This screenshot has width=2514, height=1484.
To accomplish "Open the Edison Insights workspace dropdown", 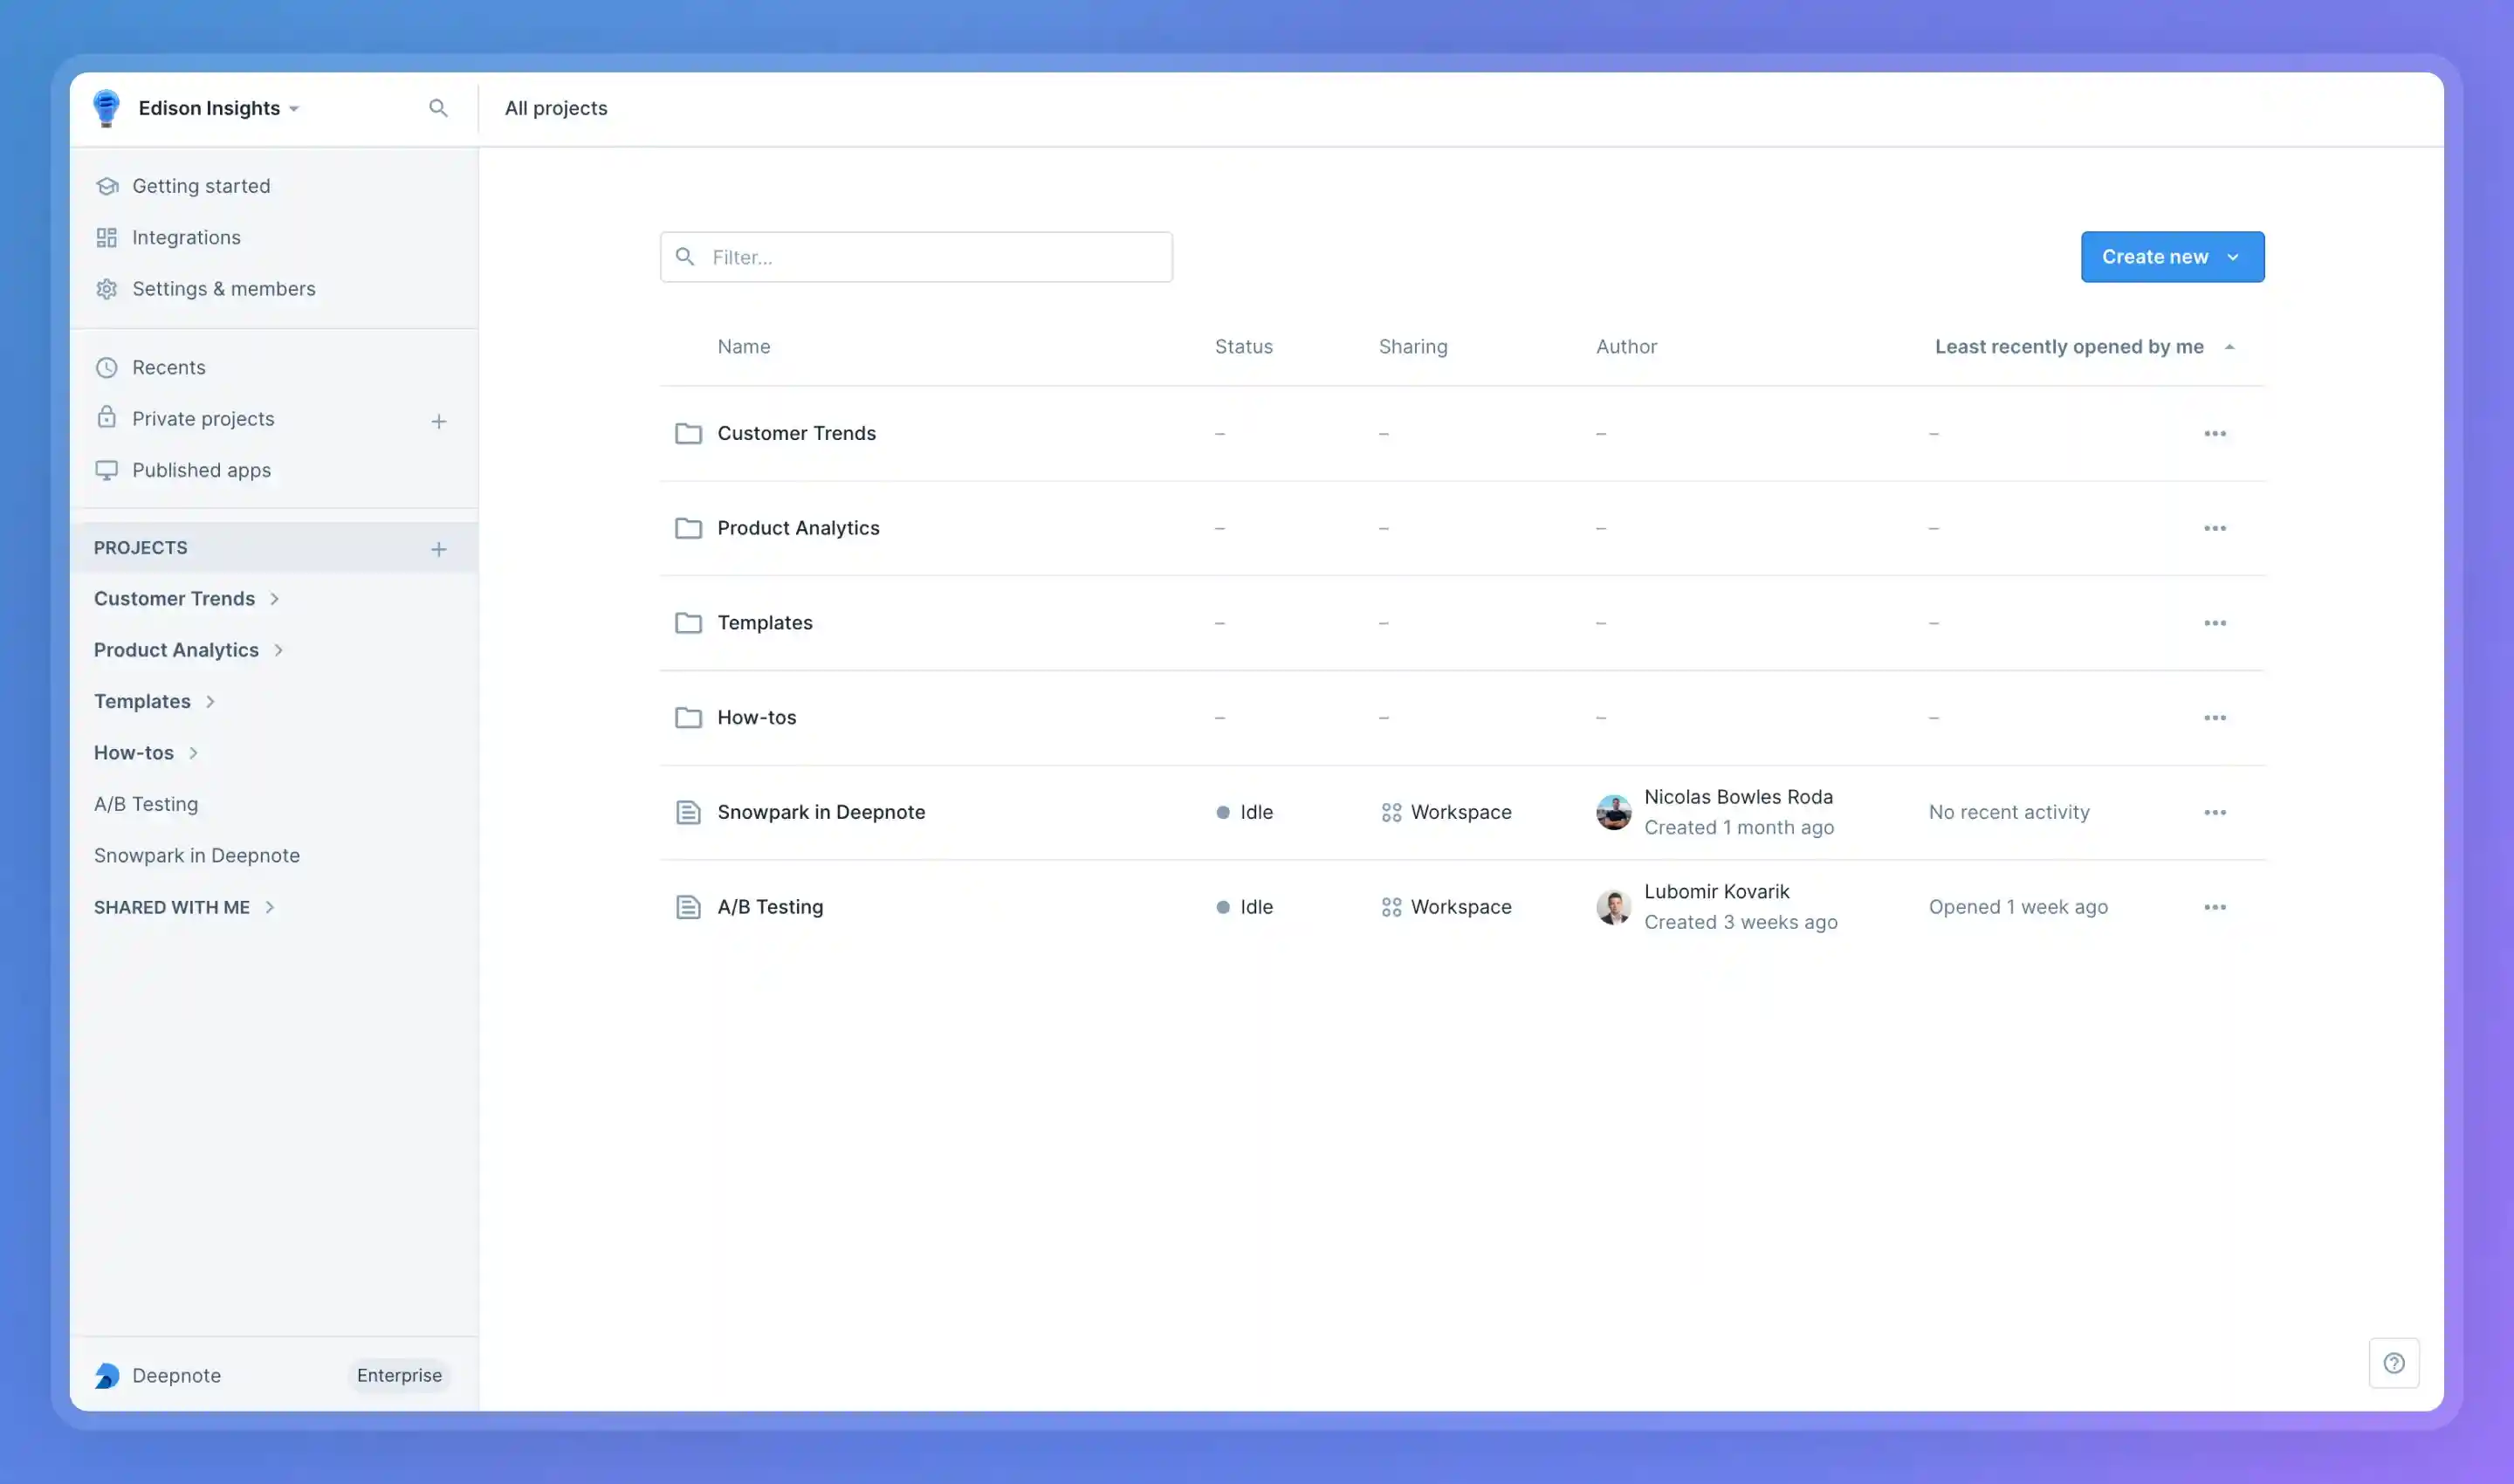I will [219, 108].
